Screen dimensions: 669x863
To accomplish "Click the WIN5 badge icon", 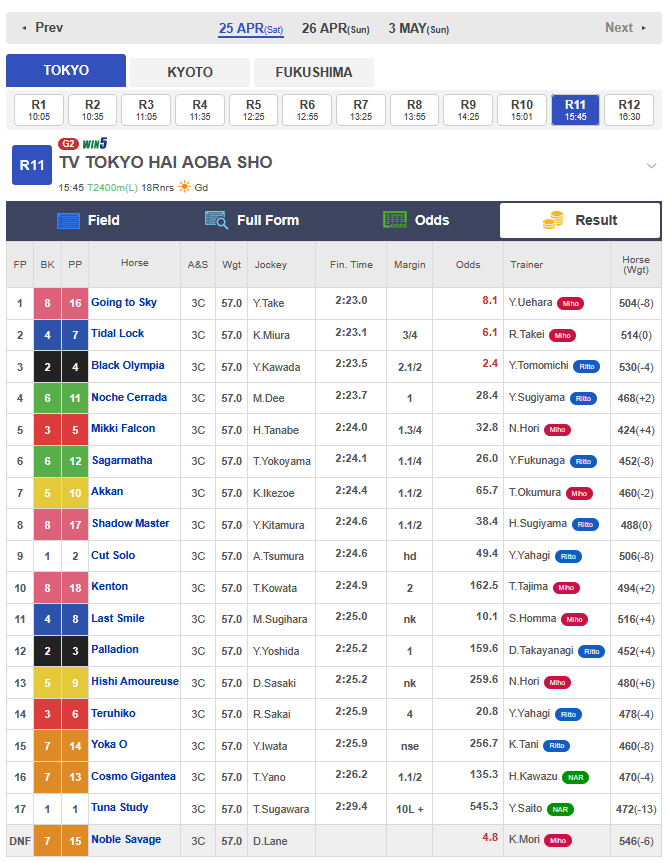I will pyautogui.click(x=95, y=144).
